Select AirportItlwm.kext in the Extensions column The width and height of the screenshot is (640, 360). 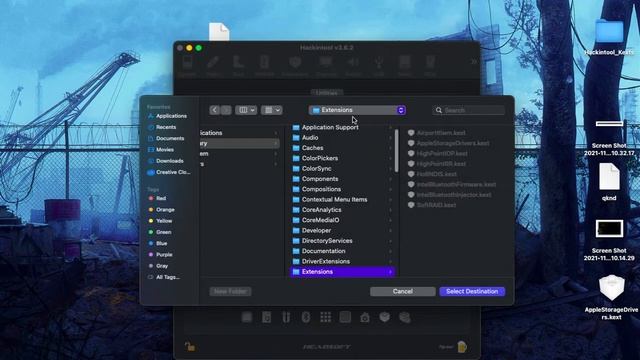(x=437, y=133)
